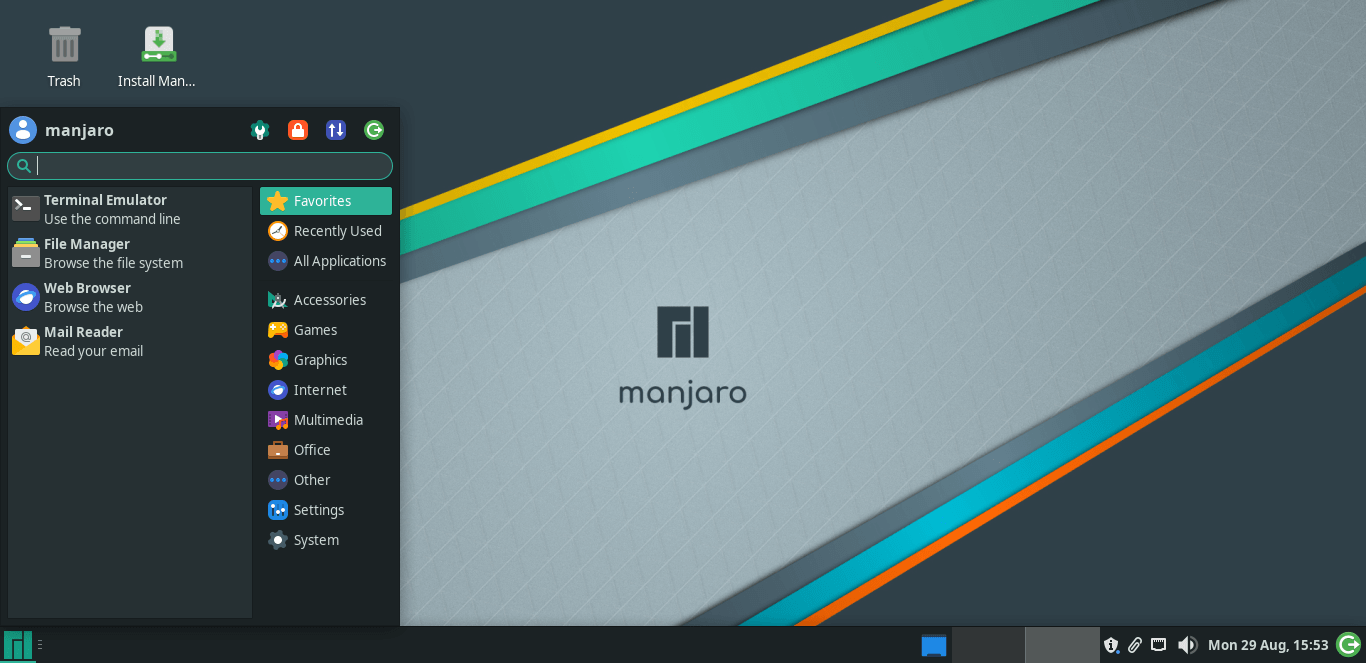
Task: Launch Terminal Emulator from favorites
Action: pyautogui.click(x=130, y=209)
